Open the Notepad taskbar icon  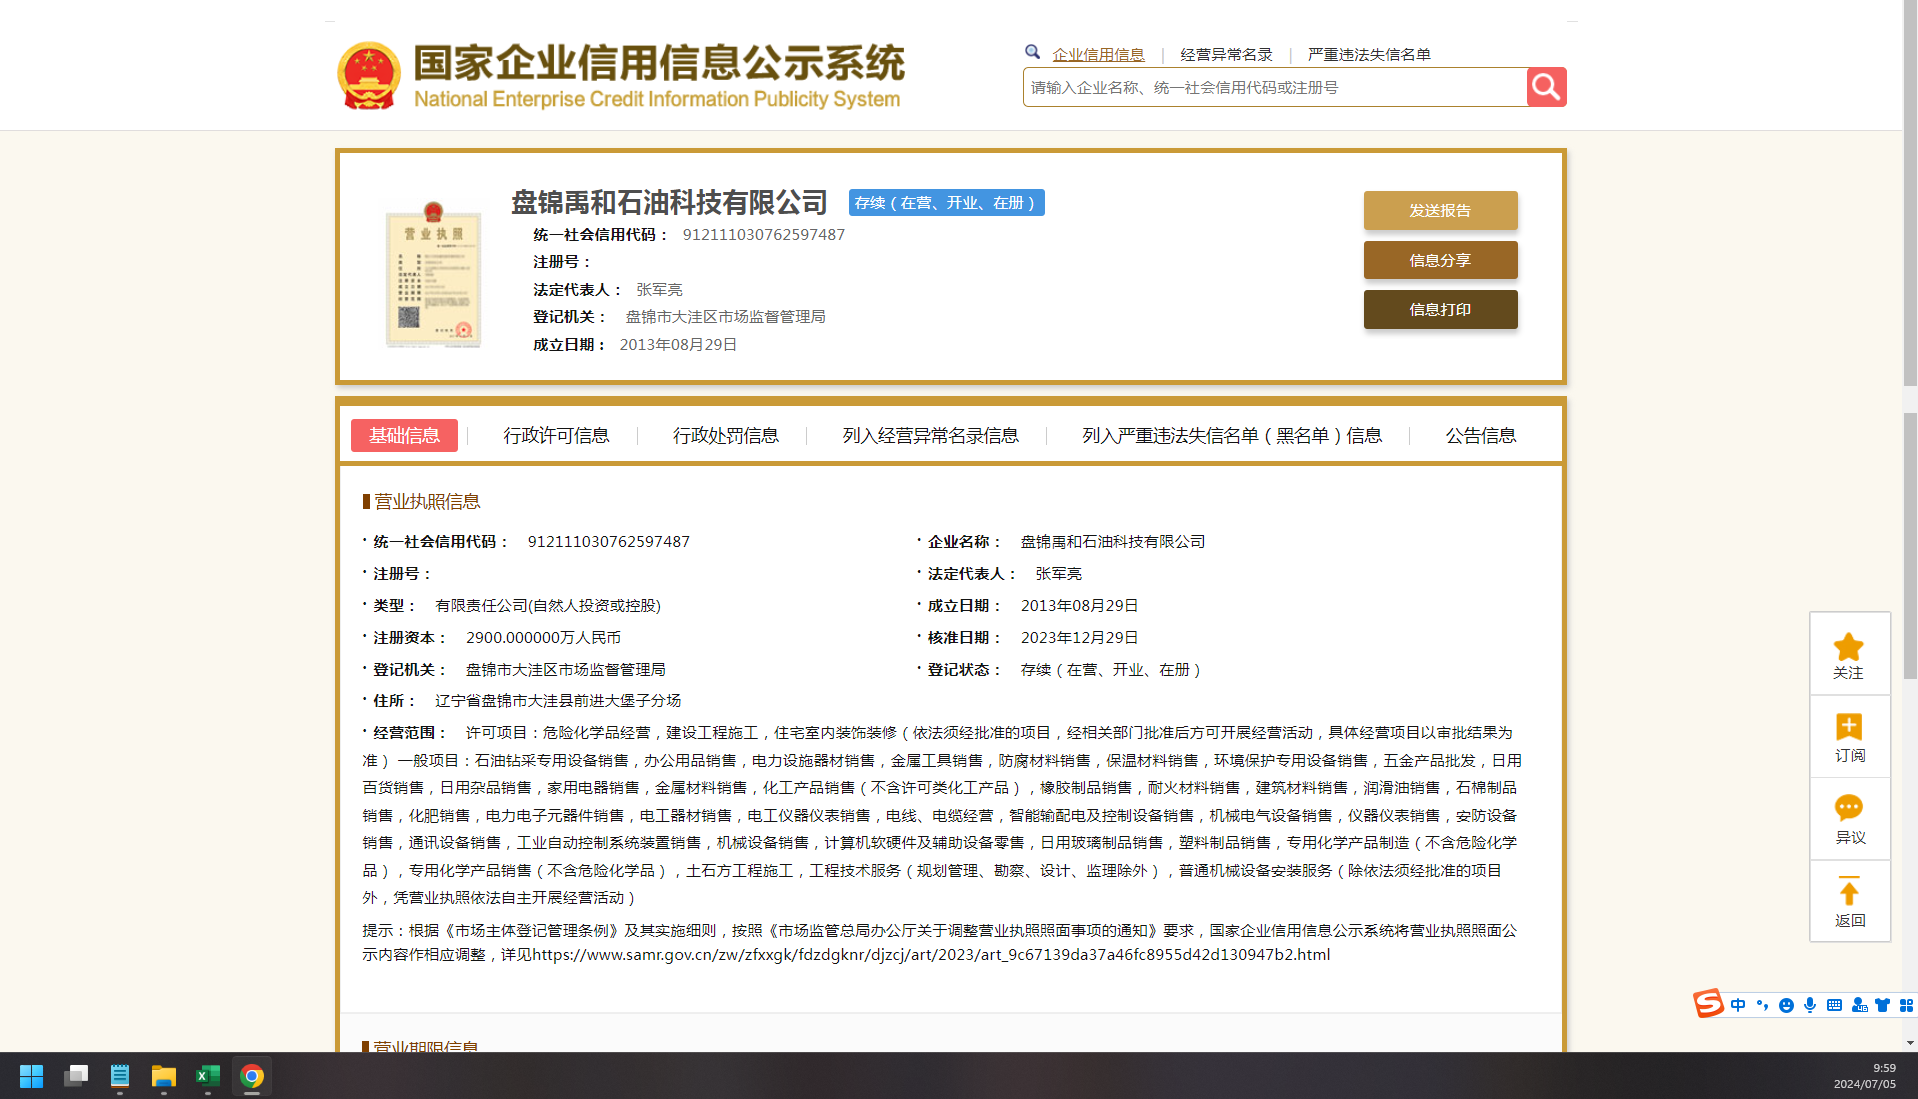point(120,1076)
